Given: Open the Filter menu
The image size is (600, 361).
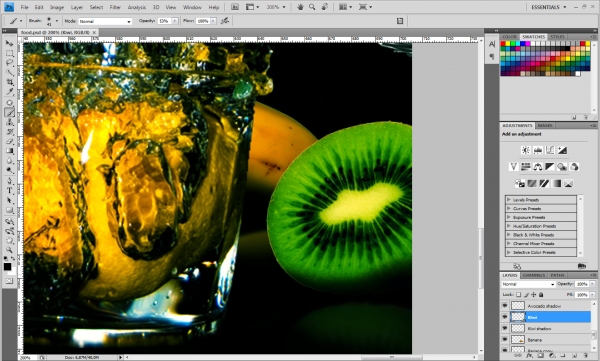Looking at the screenshot, I should pos(115,7).
